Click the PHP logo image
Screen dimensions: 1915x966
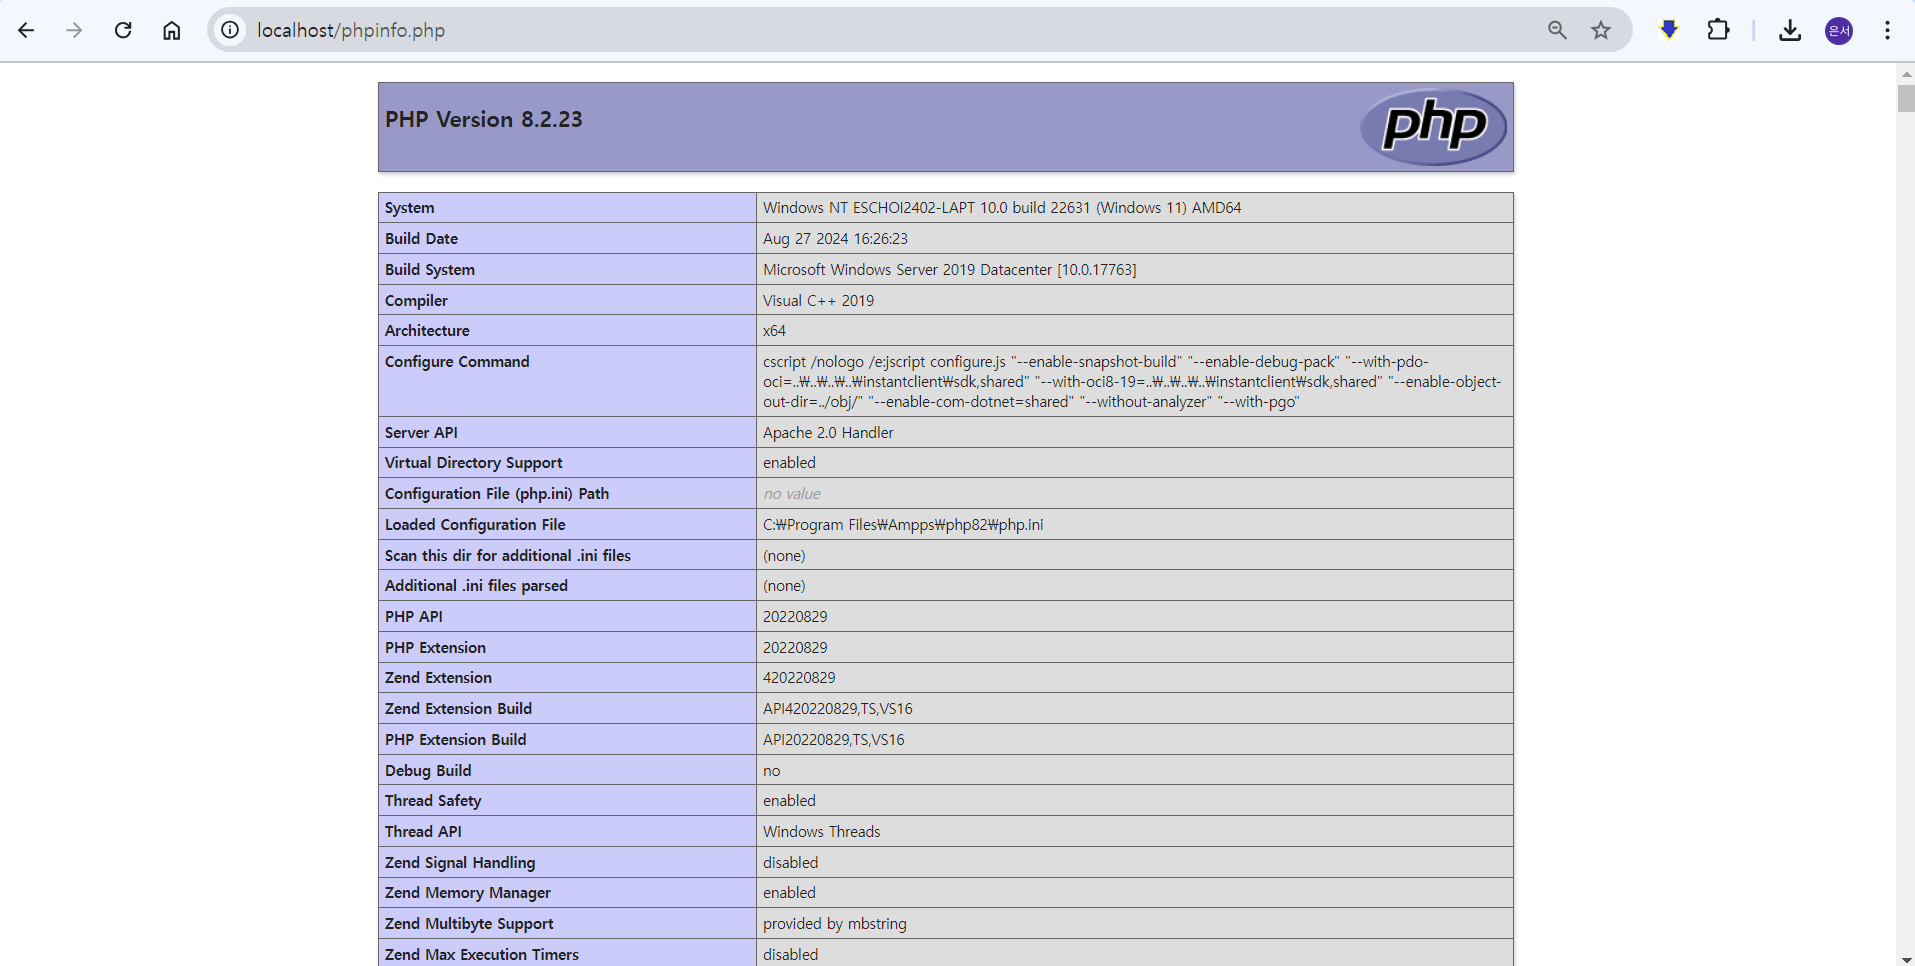coord(1434,127)
